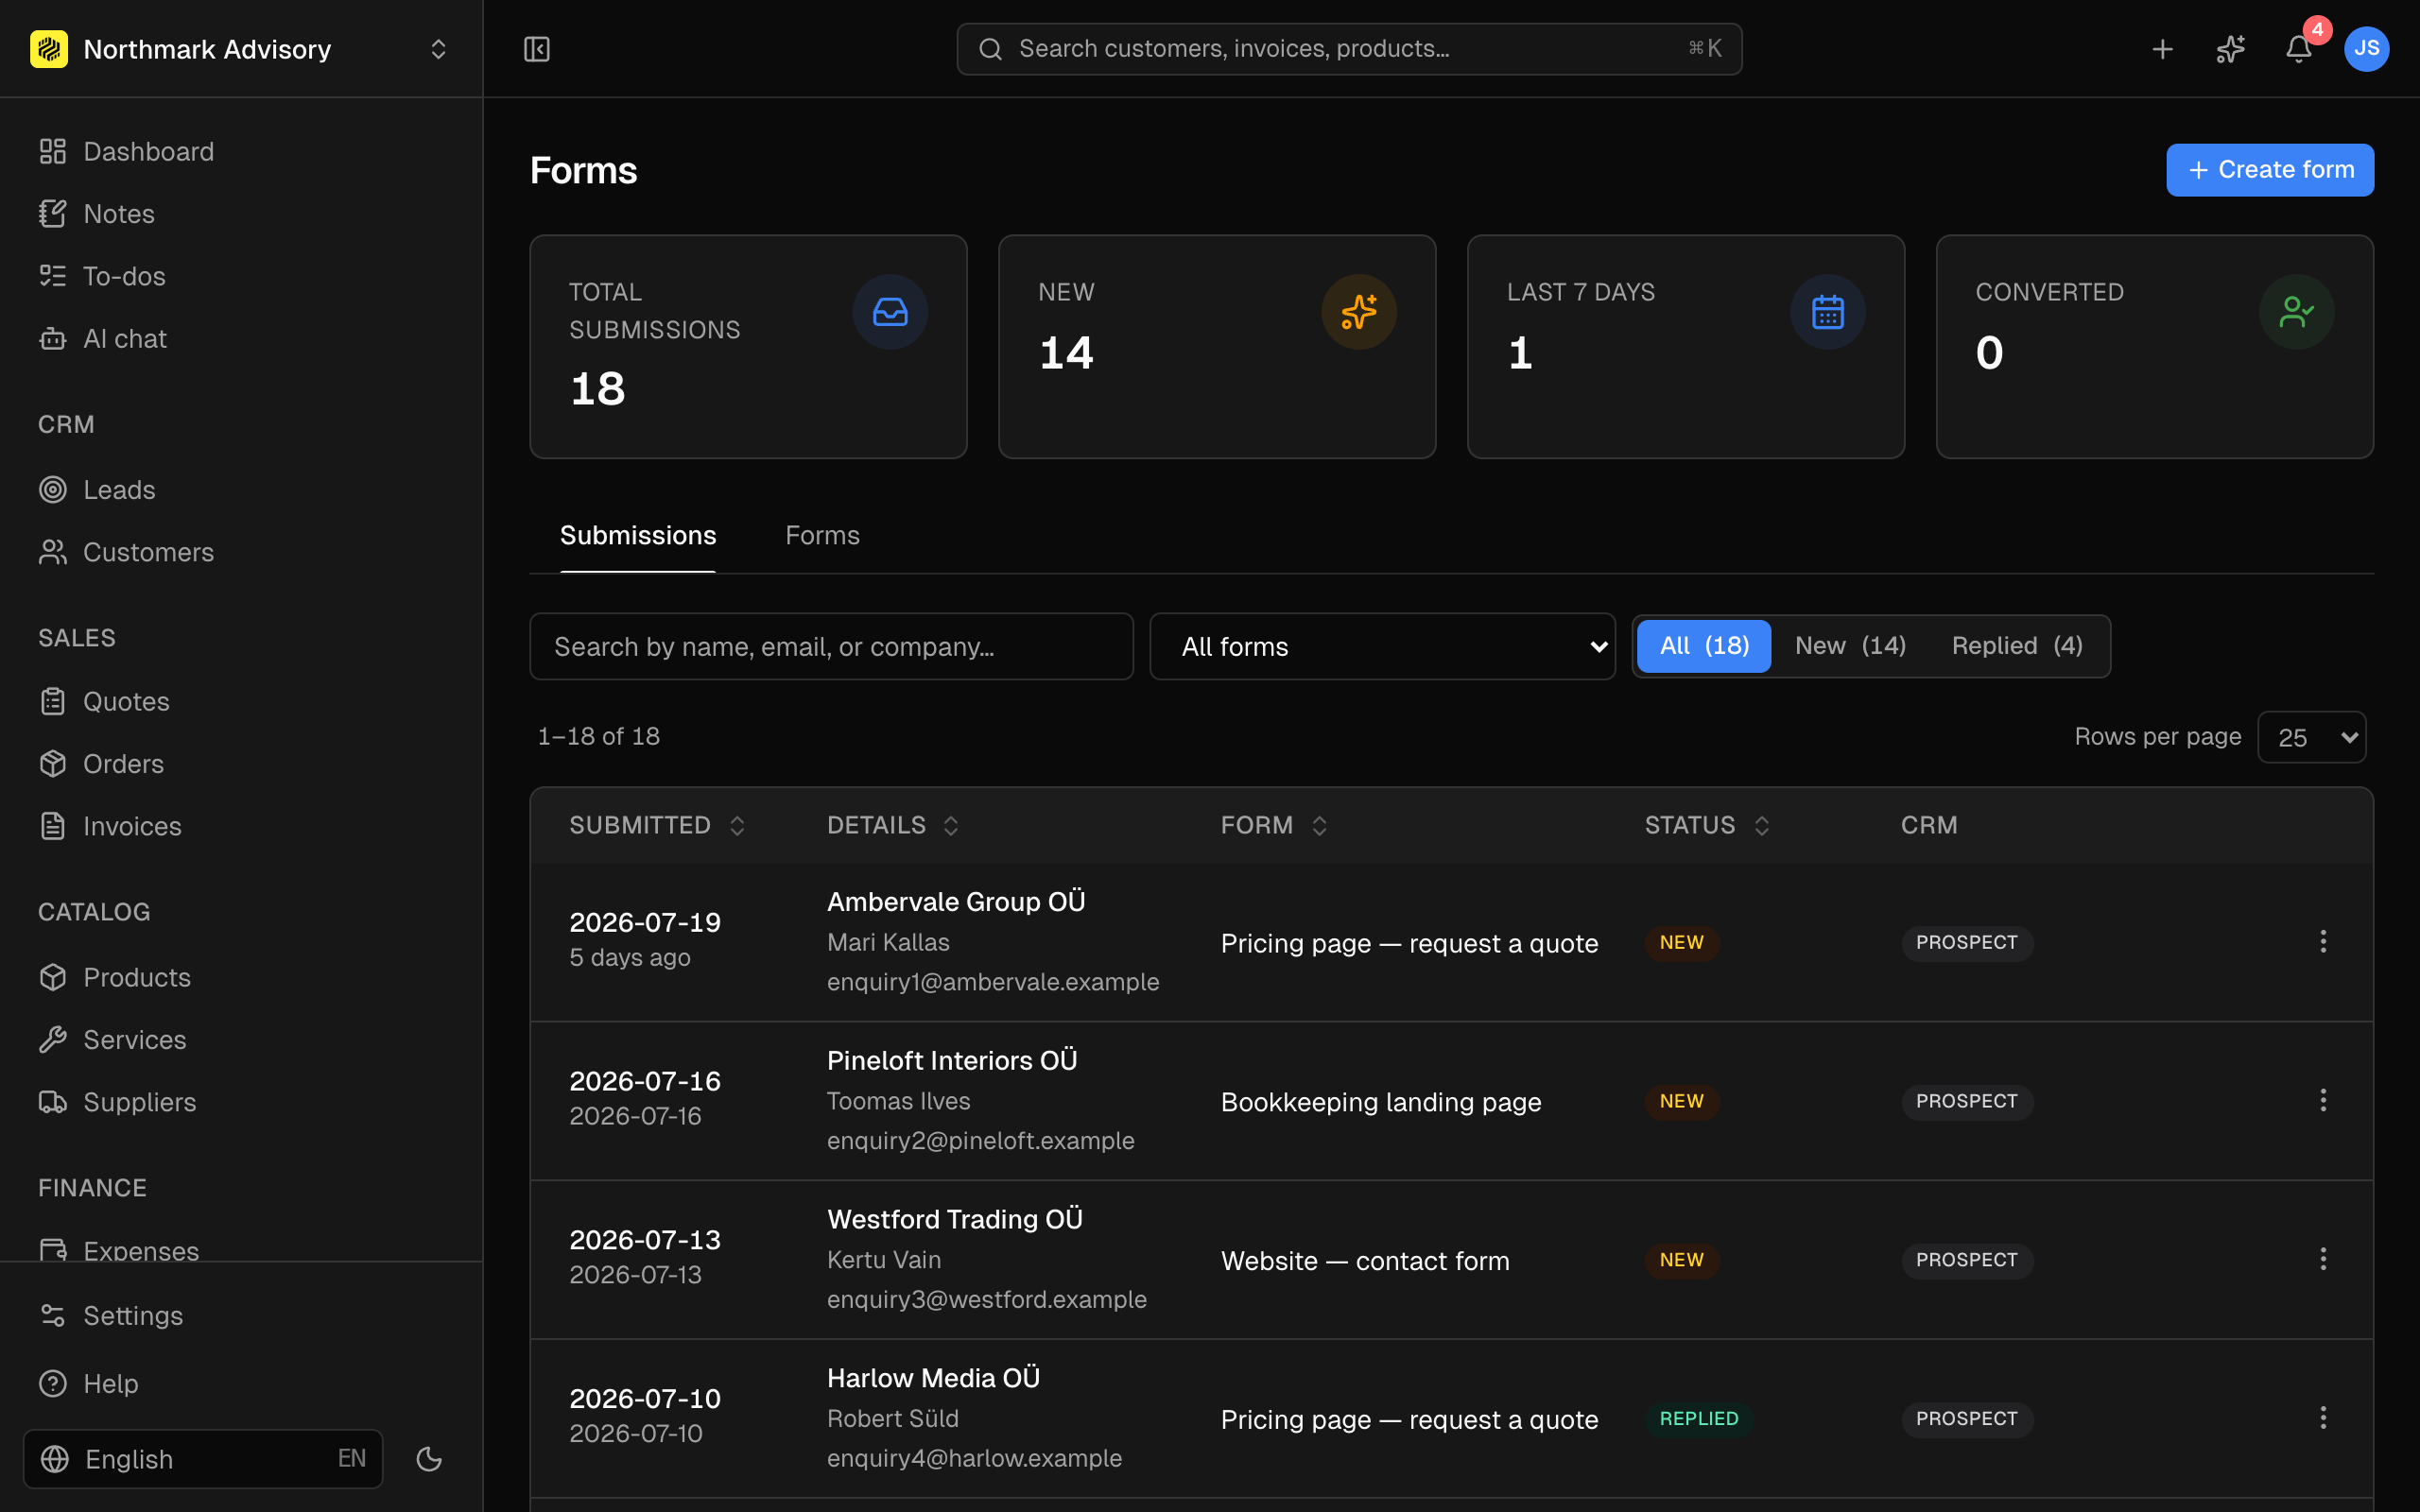
Task: Open the All forms dropdown
Action: 1382,646
